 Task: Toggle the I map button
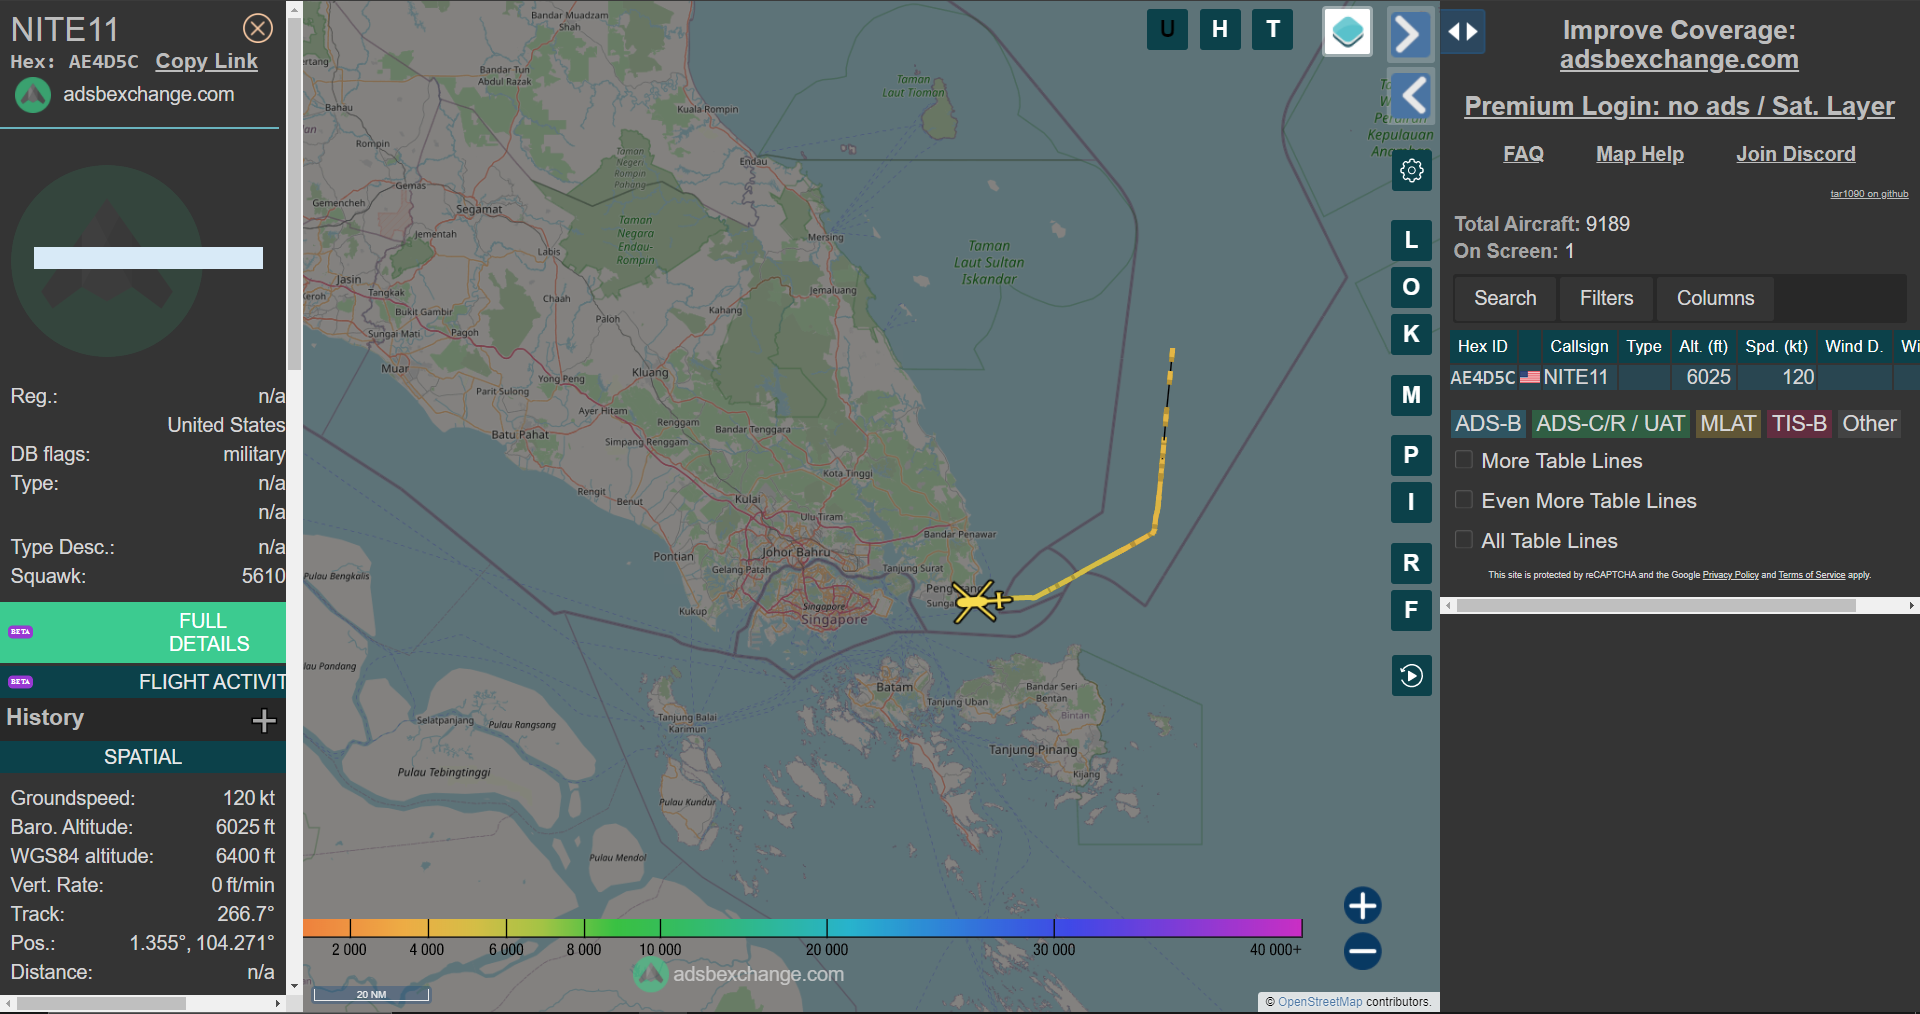point(1411,502)
